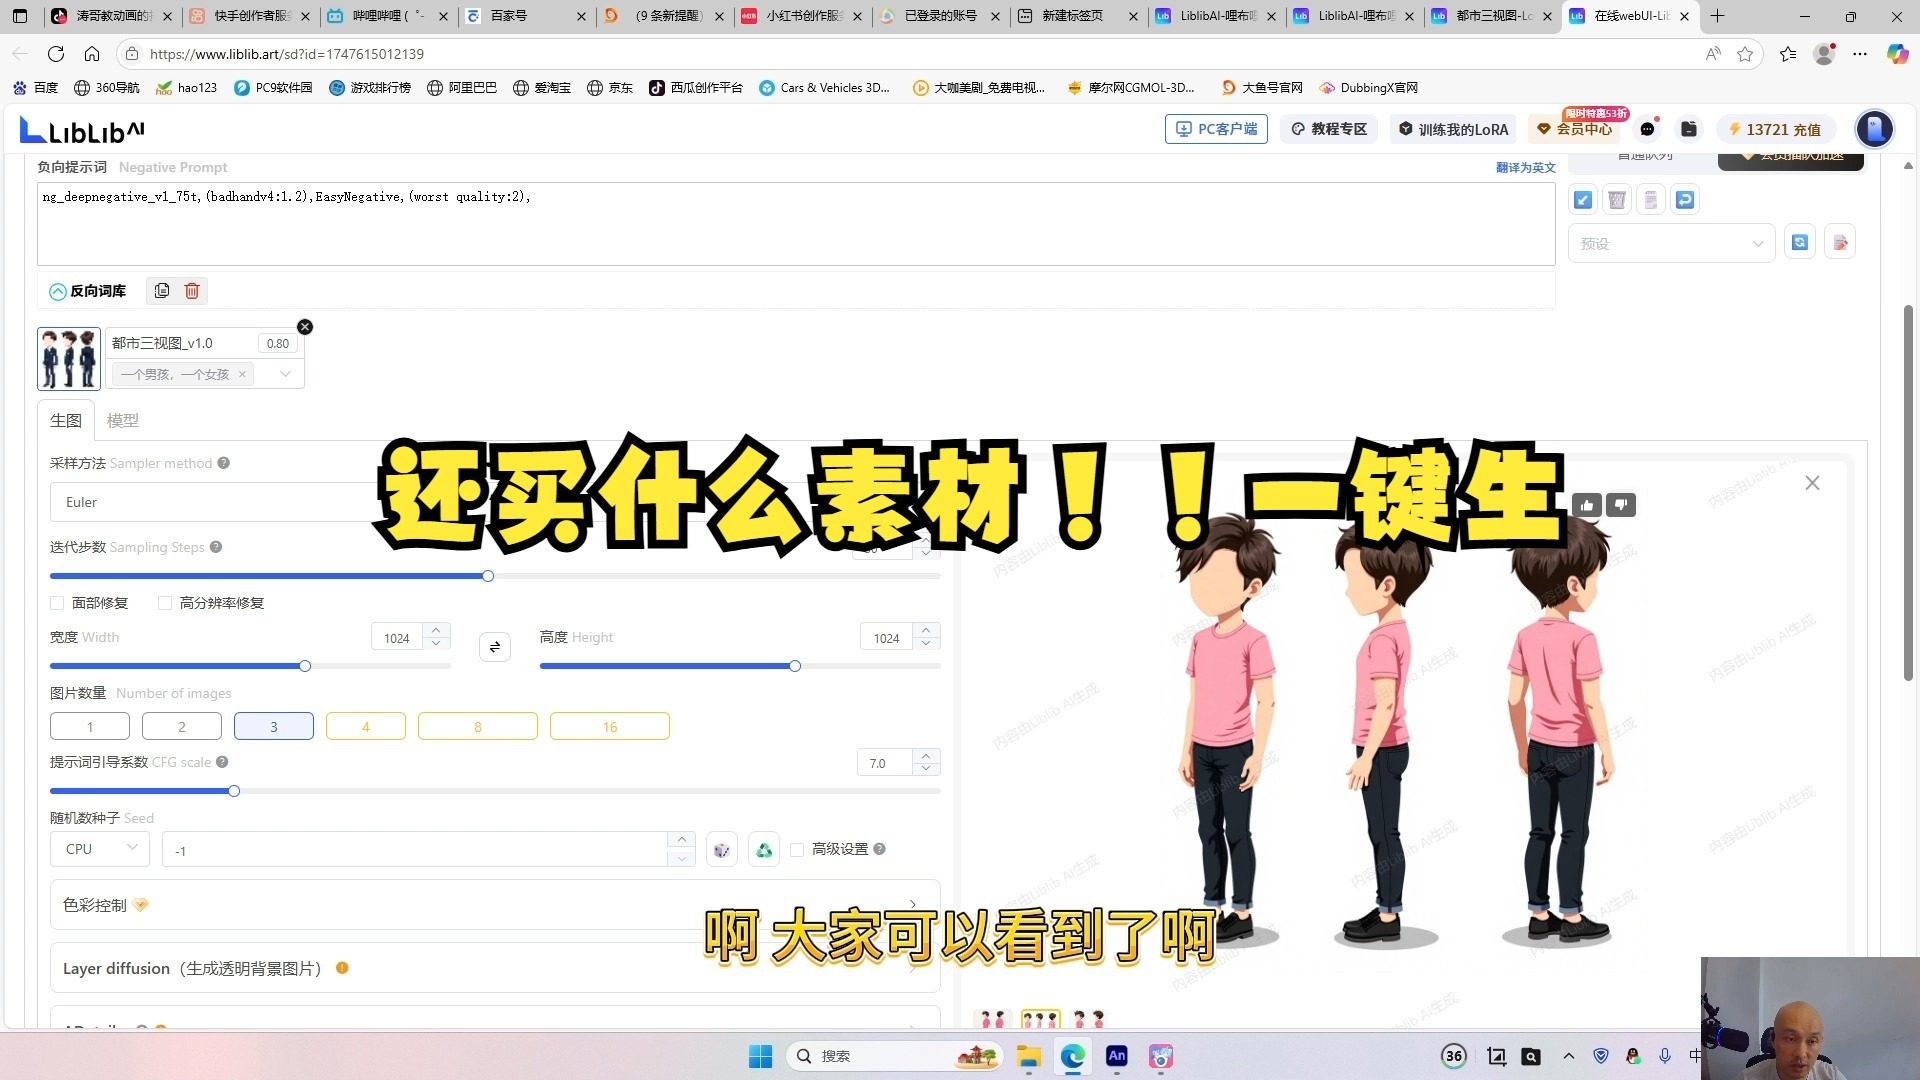Select 16 as the number of images

[609, 726]
